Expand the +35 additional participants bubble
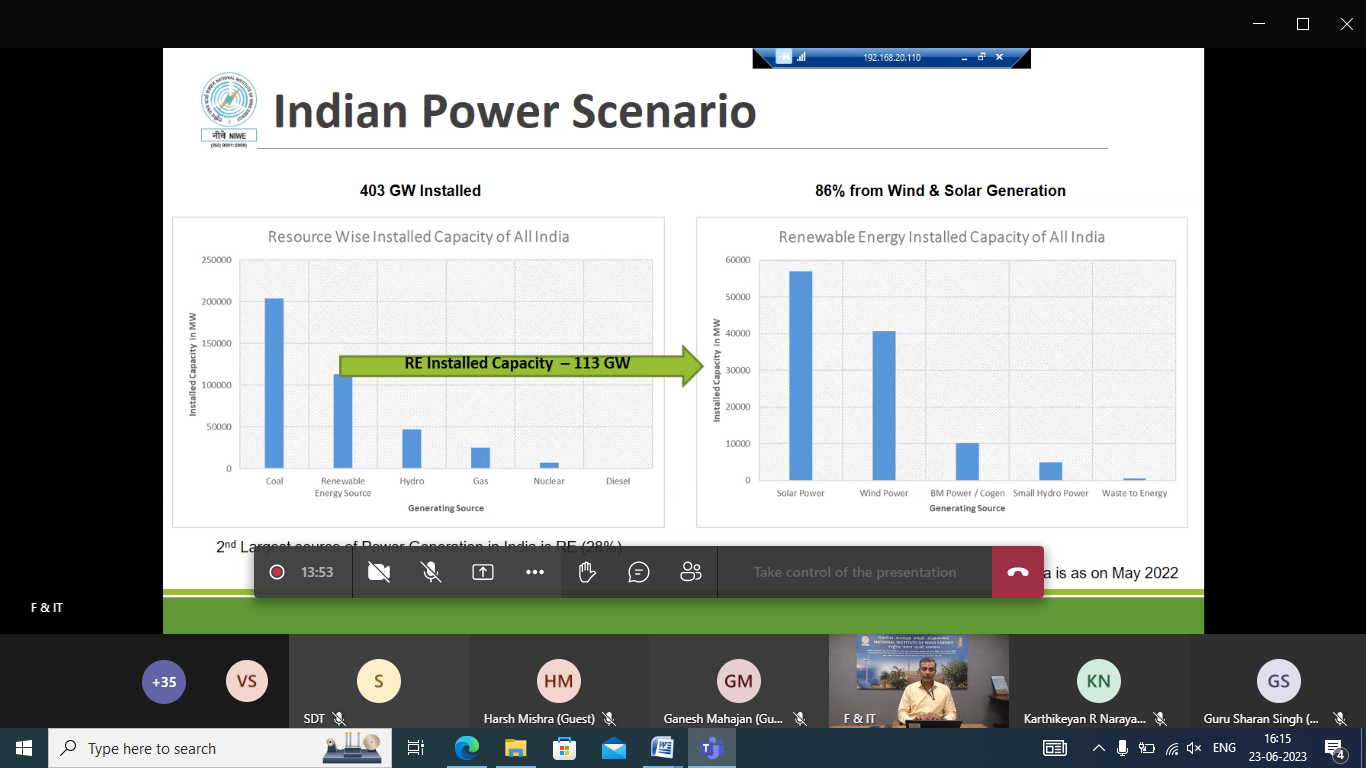The height and width of the screenshot is (768, 1366). pos(164,682)
